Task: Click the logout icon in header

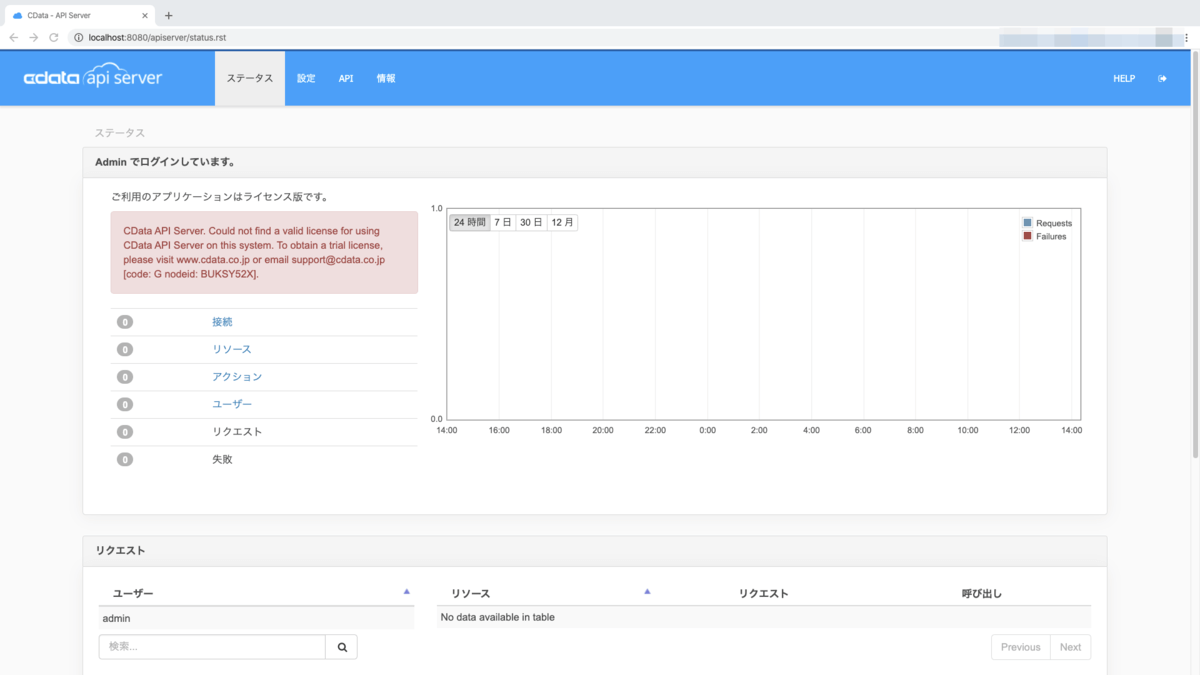Action: pyautogui.click(x=1162, y=79)
